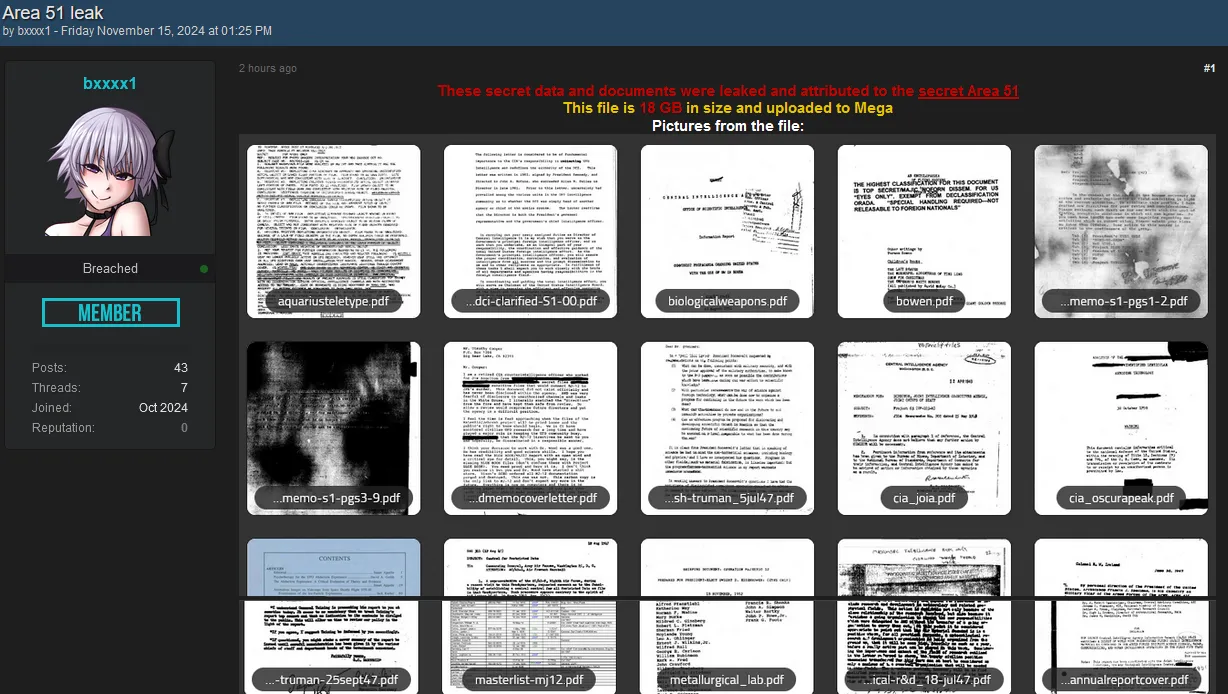Screen dimensions: 1228x694
Task: Open the biologicalweapons.pdf image
Action: coord(727,230)
